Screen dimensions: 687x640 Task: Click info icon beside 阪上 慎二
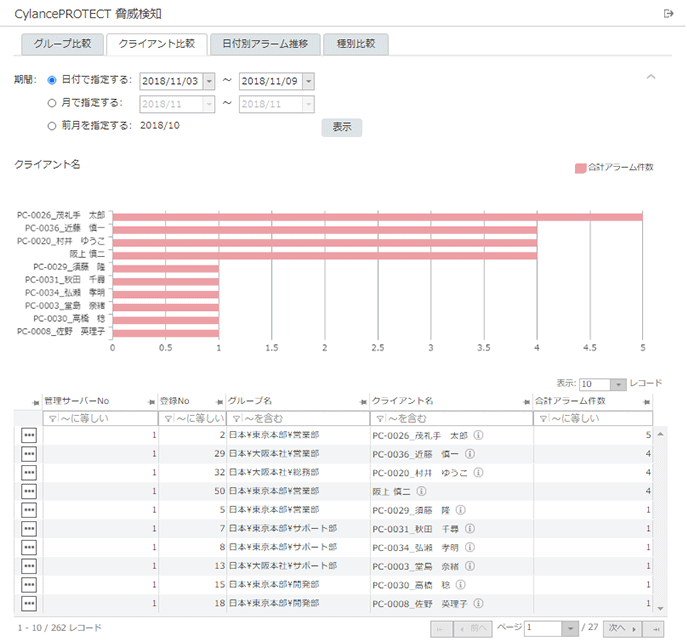(421, 491)
